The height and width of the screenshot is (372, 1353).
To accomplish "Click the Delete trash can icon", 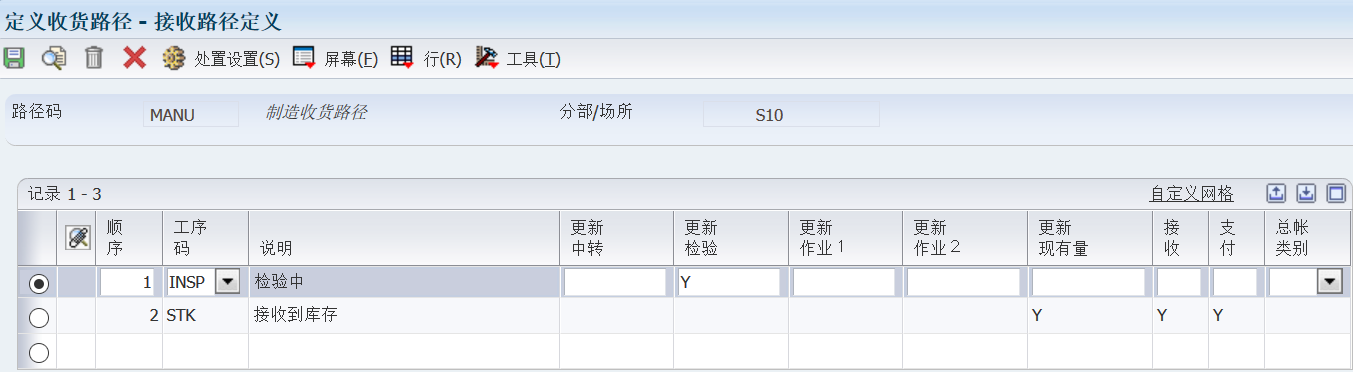I will tap(94, 58).
